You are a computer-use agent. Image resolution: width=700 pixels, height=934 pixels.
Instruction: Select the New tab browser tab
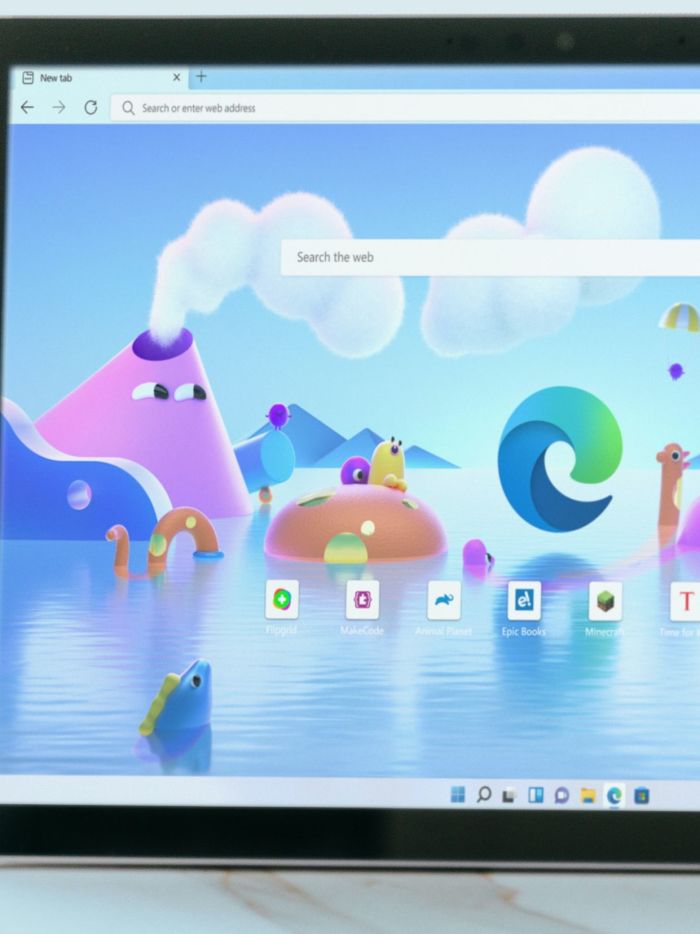click(99, 78)
